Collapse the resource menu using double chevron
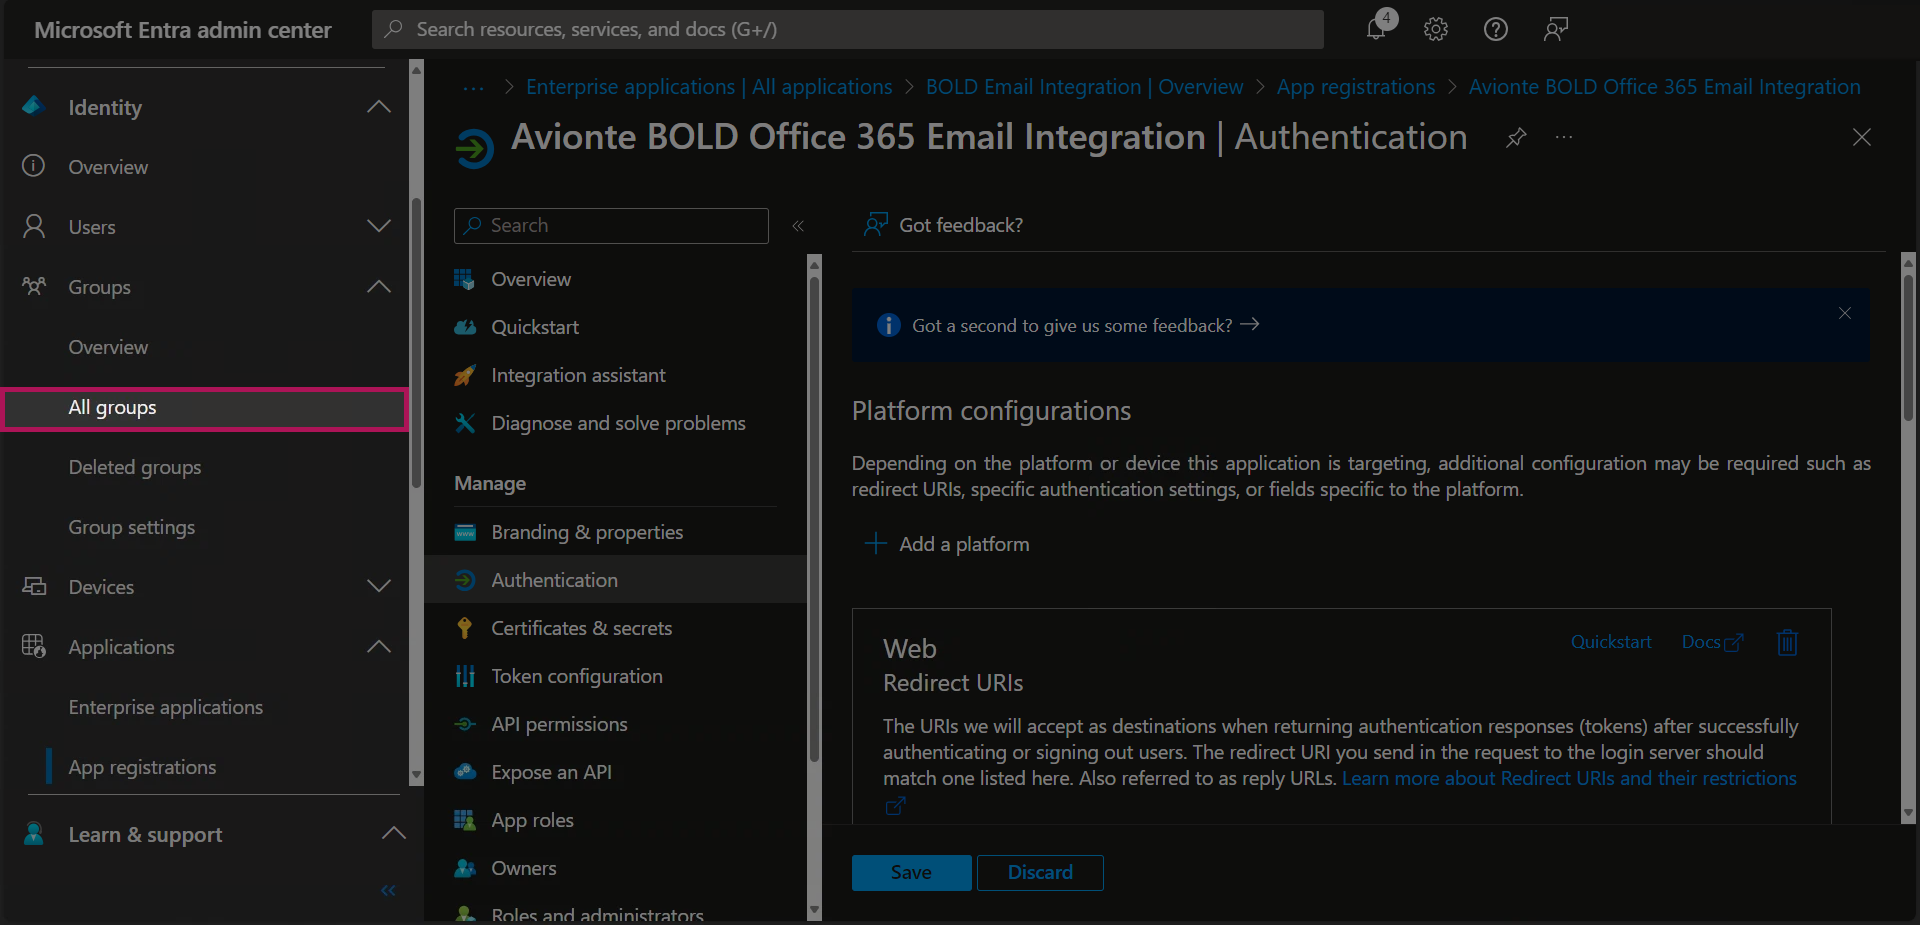The height and width of the screenshot is (925, 1920). pos(798,226)
